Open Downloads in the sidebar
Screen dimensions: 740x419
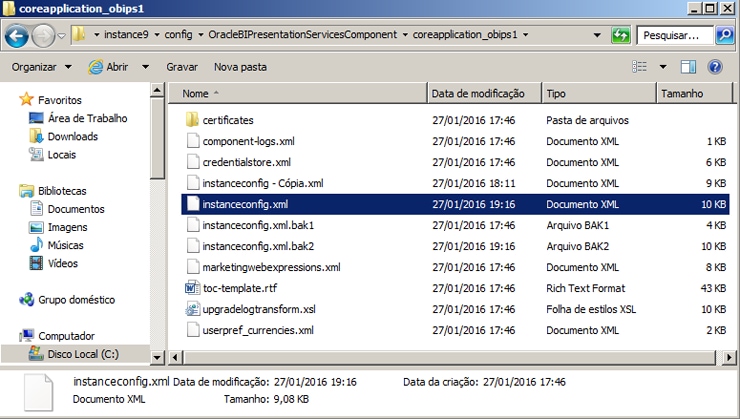[73, 136]
